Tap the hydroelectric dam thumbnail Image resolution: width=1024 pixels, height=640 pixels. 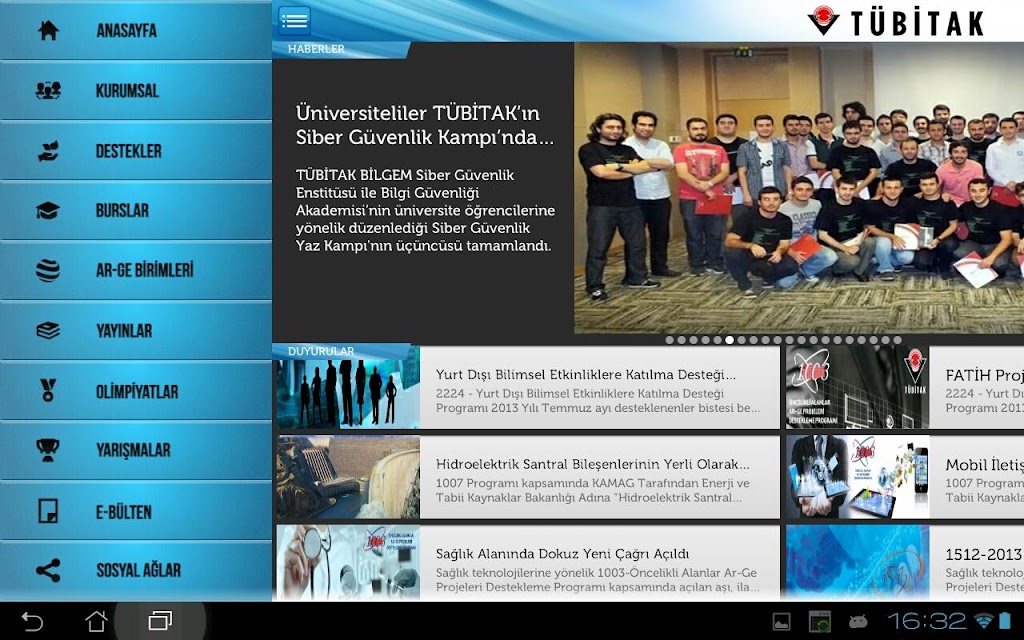[348, 477]
